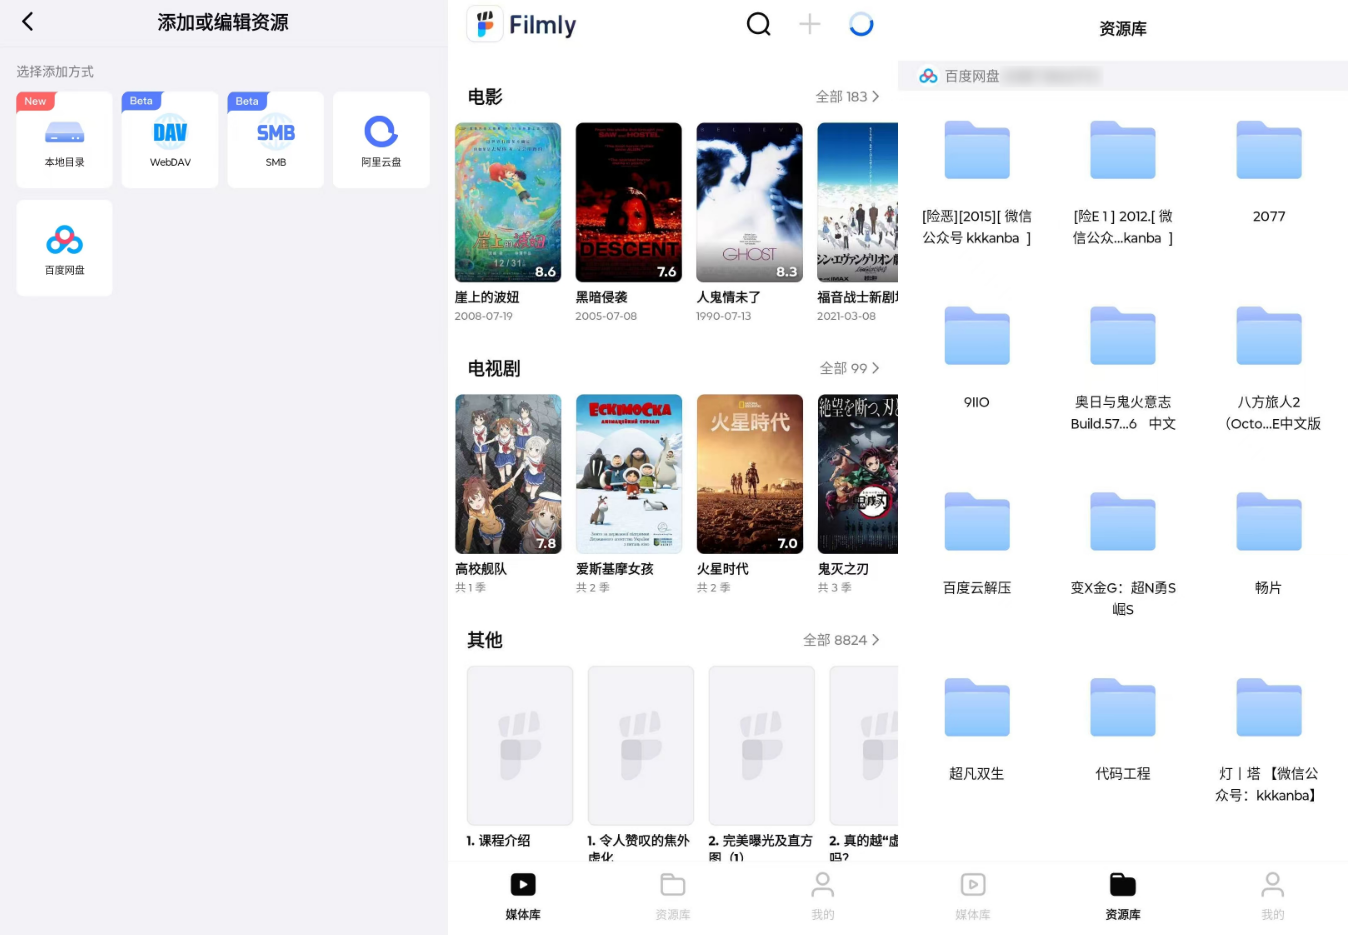Expand all 183 movies list
The height and width of the screenshot is (935, 1356).
pyautogui.click(x=847, y=97)
